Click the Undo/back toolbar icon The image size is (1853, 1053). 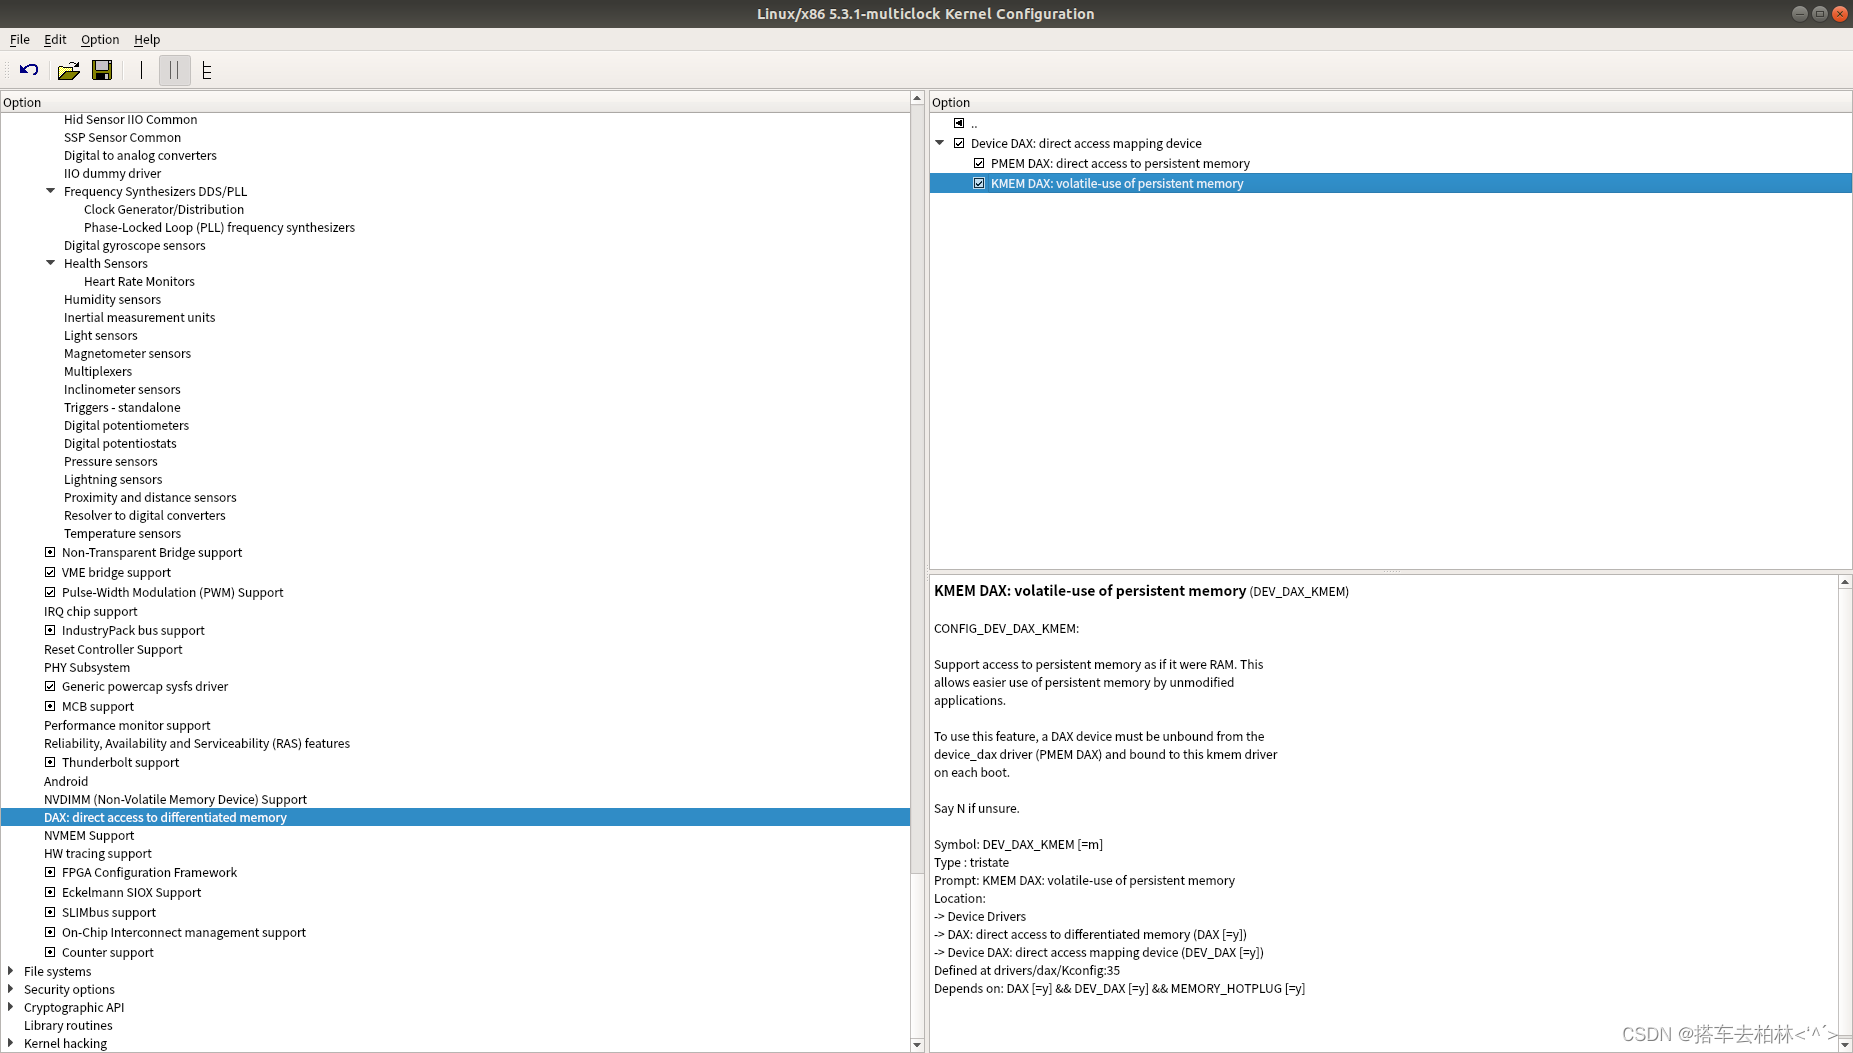[x=29, y=70]
